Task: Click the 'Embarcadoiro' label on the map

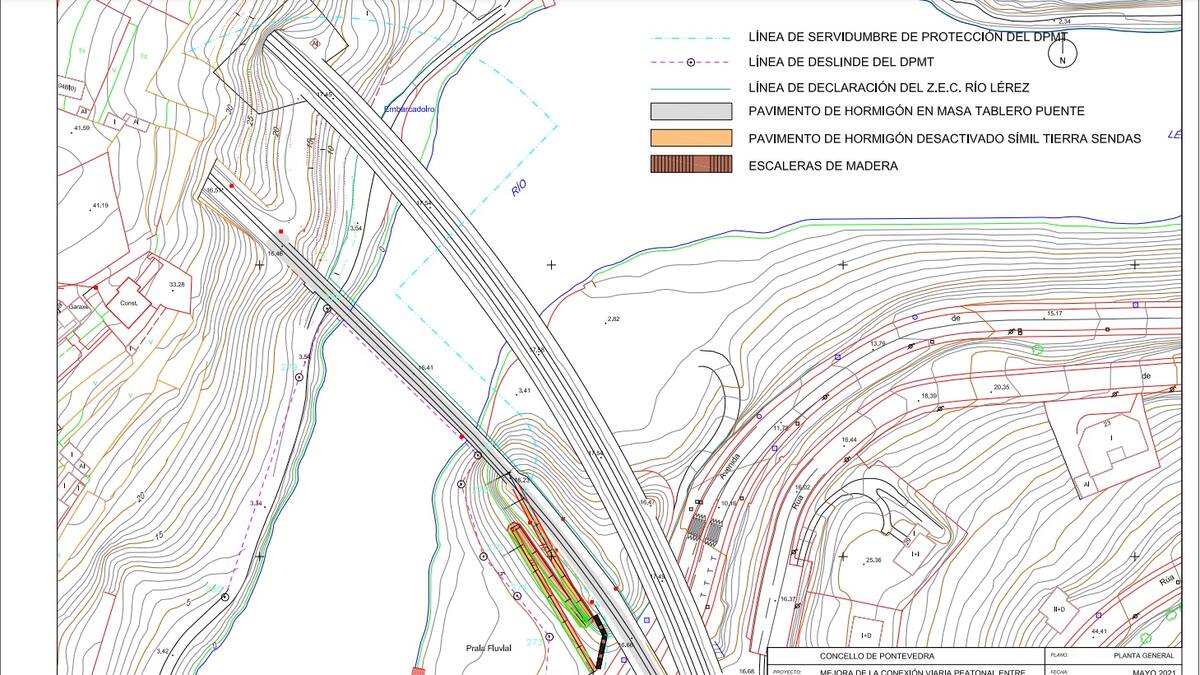Action: [410, 108]
